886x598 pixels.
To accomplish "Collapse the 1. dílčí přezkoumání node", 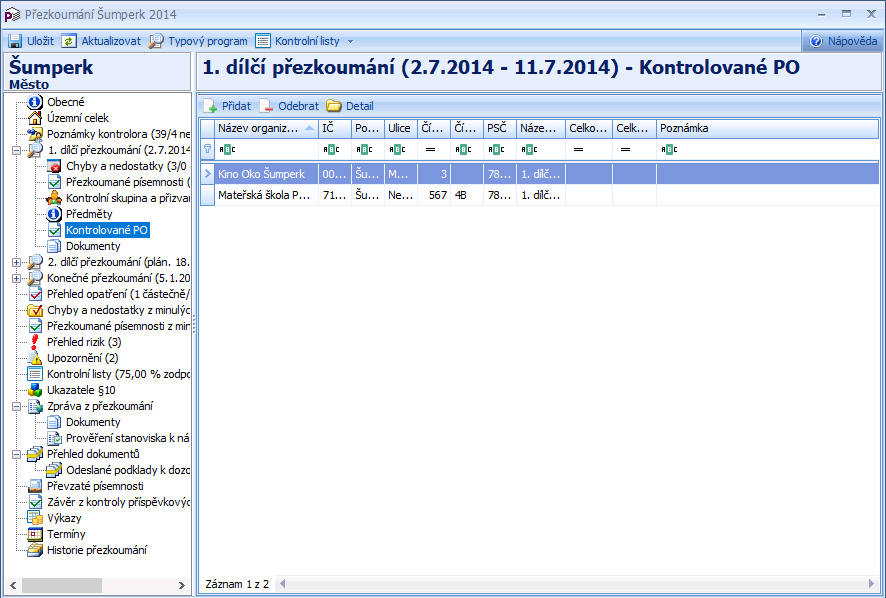I will coord(16,150).
